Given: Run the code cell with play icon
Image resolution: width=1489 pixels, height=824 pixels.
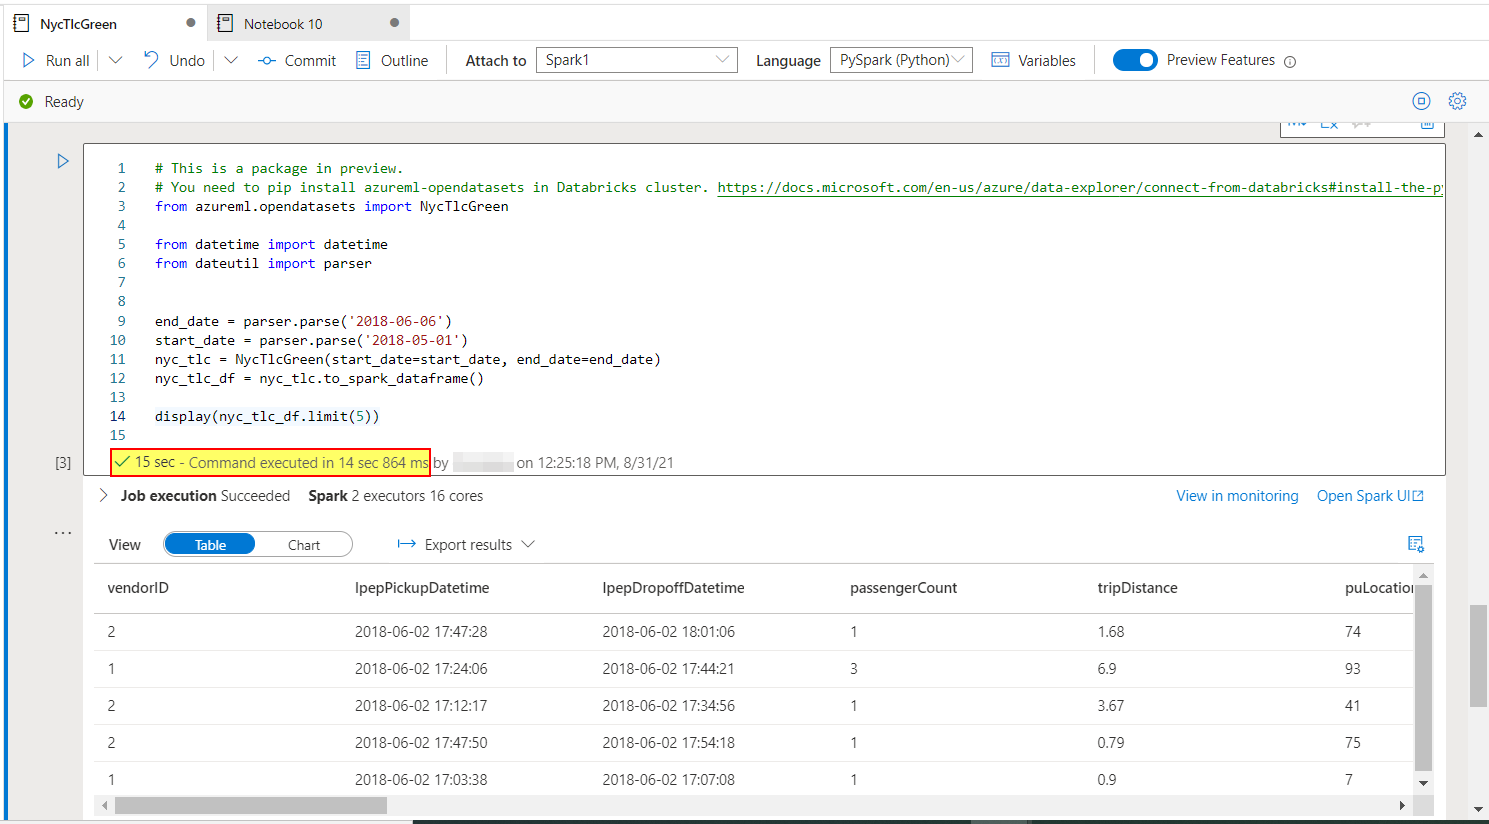Looking at the screenshot, I should [x=63, y=161].
